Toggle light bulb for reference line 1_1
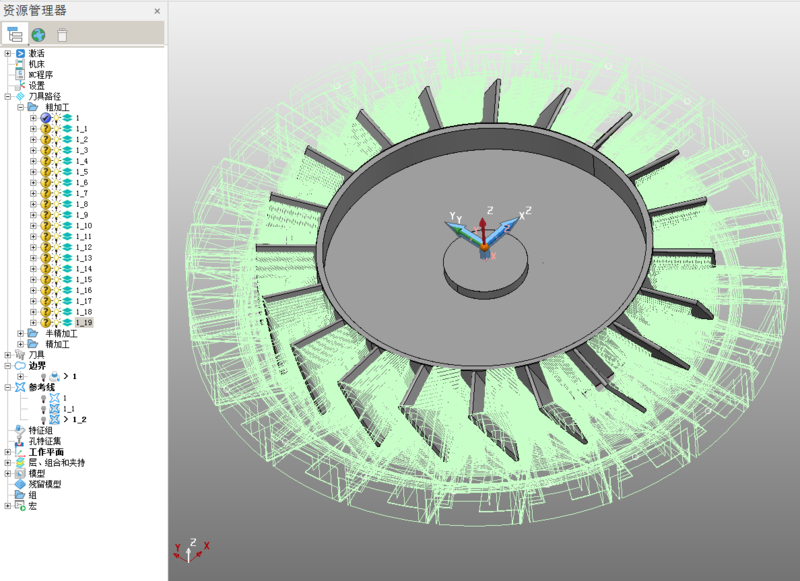Image resolution: width=800 pixels, height=581 pixels. pyautogui.click(x=43, y=409)
